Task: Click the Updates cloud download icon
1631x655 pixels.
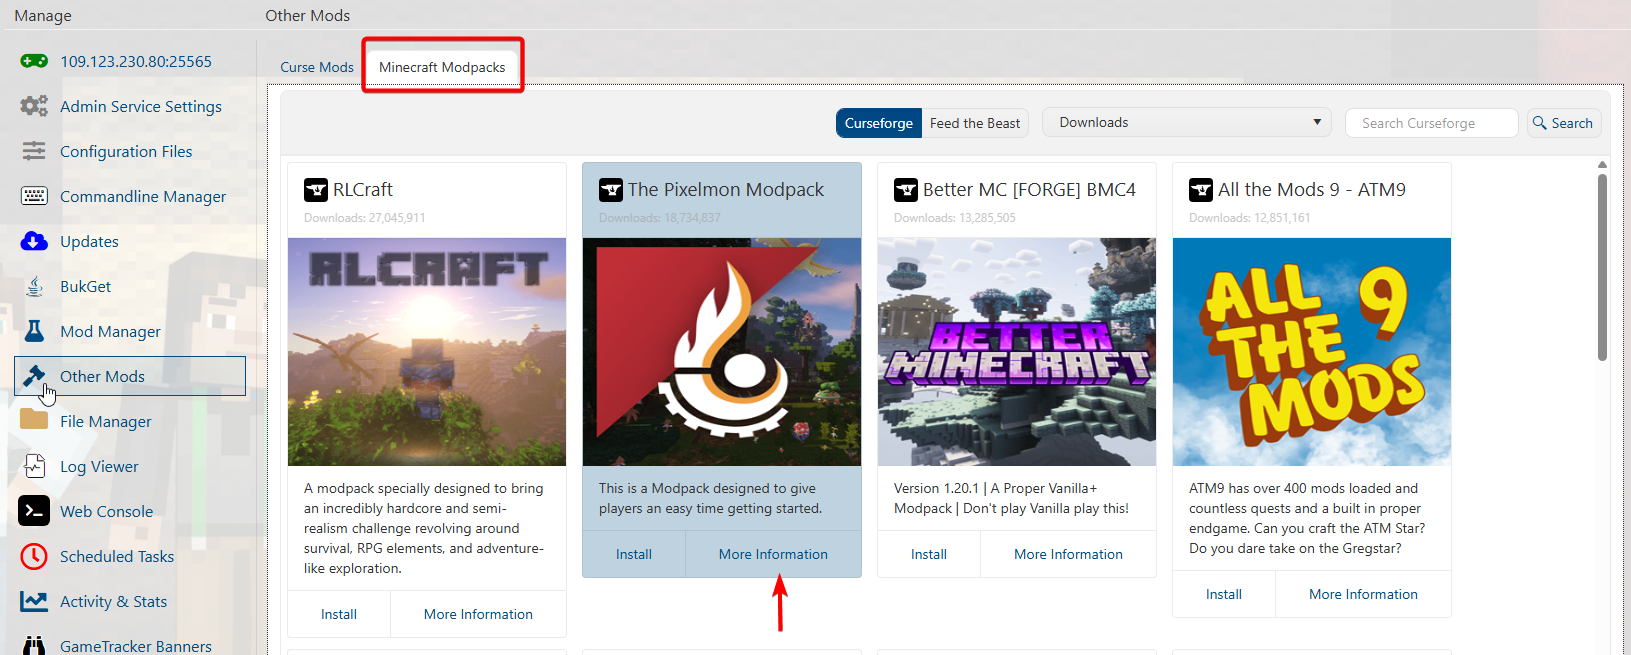Action: tap(34, 241)
